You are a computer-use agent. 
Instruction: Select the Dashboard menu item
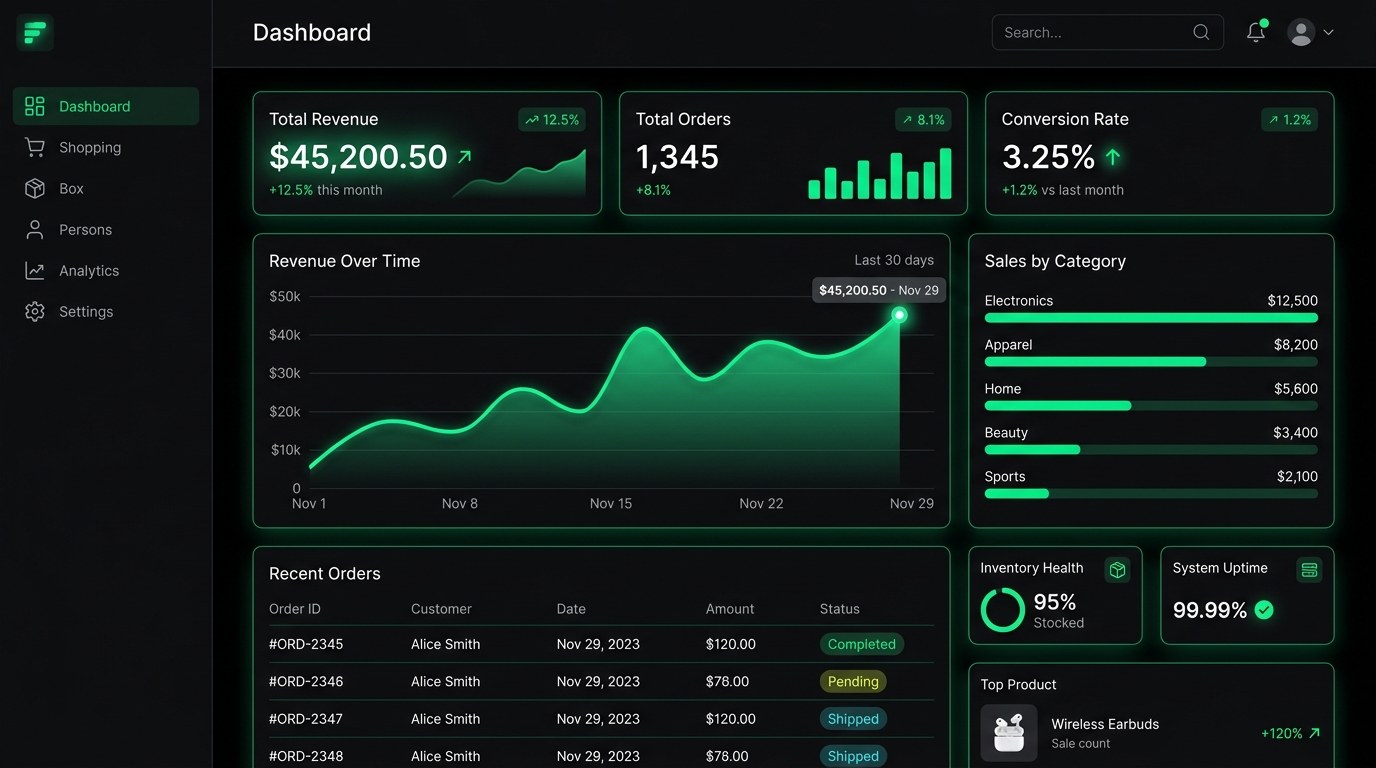(x=106, y=106)
